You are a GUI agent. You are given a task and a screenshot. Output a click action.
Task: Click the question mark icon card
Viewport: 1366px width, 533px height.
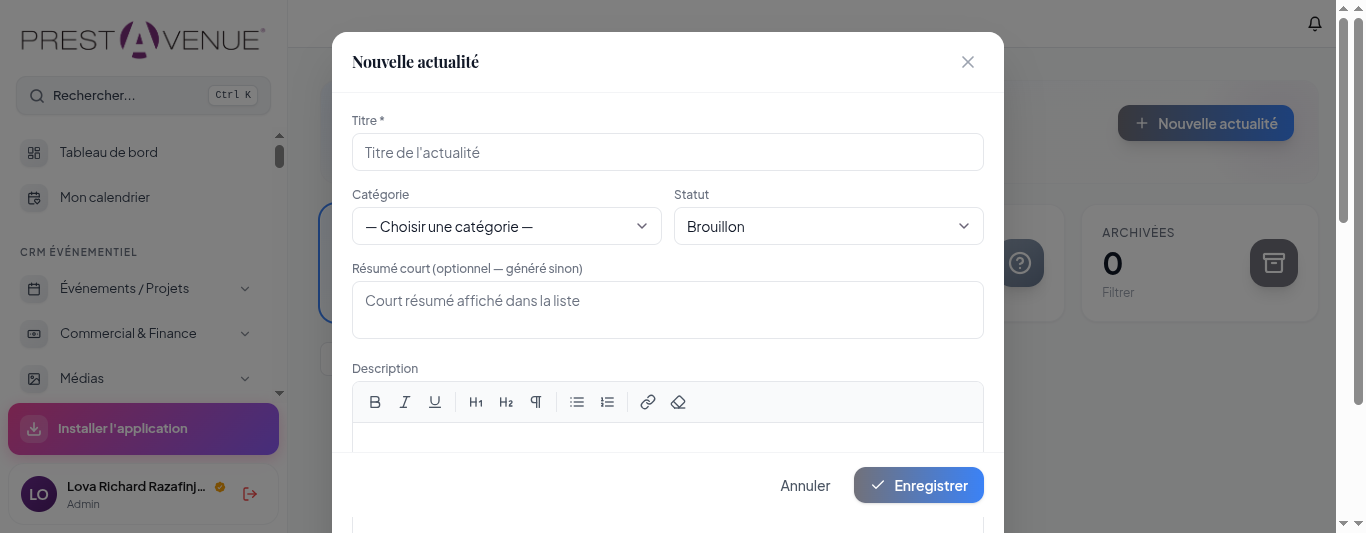pos(1019,263)
